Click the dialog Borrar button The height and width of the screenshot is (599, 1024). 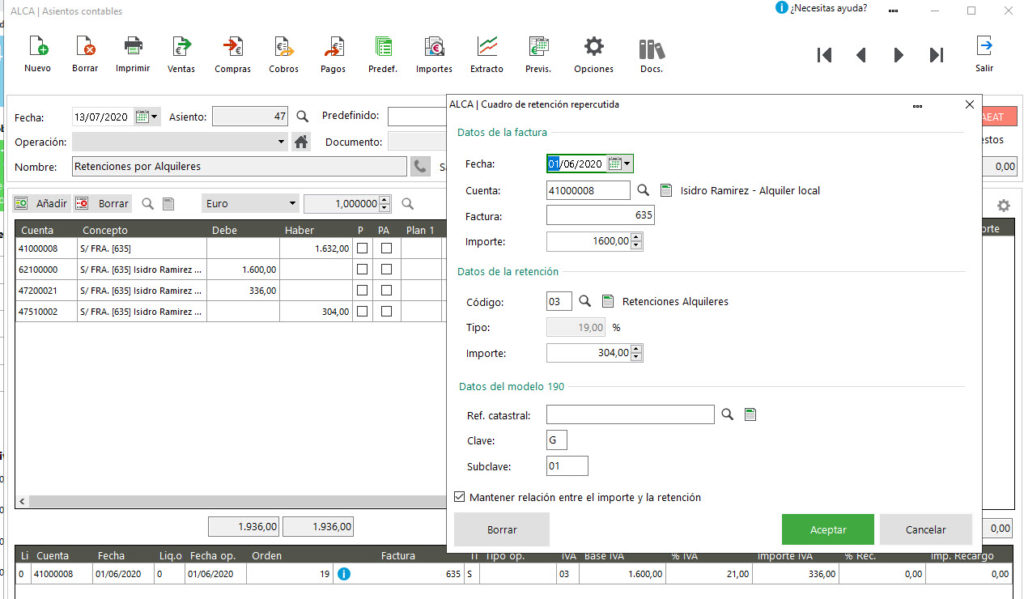click(502, 529)
